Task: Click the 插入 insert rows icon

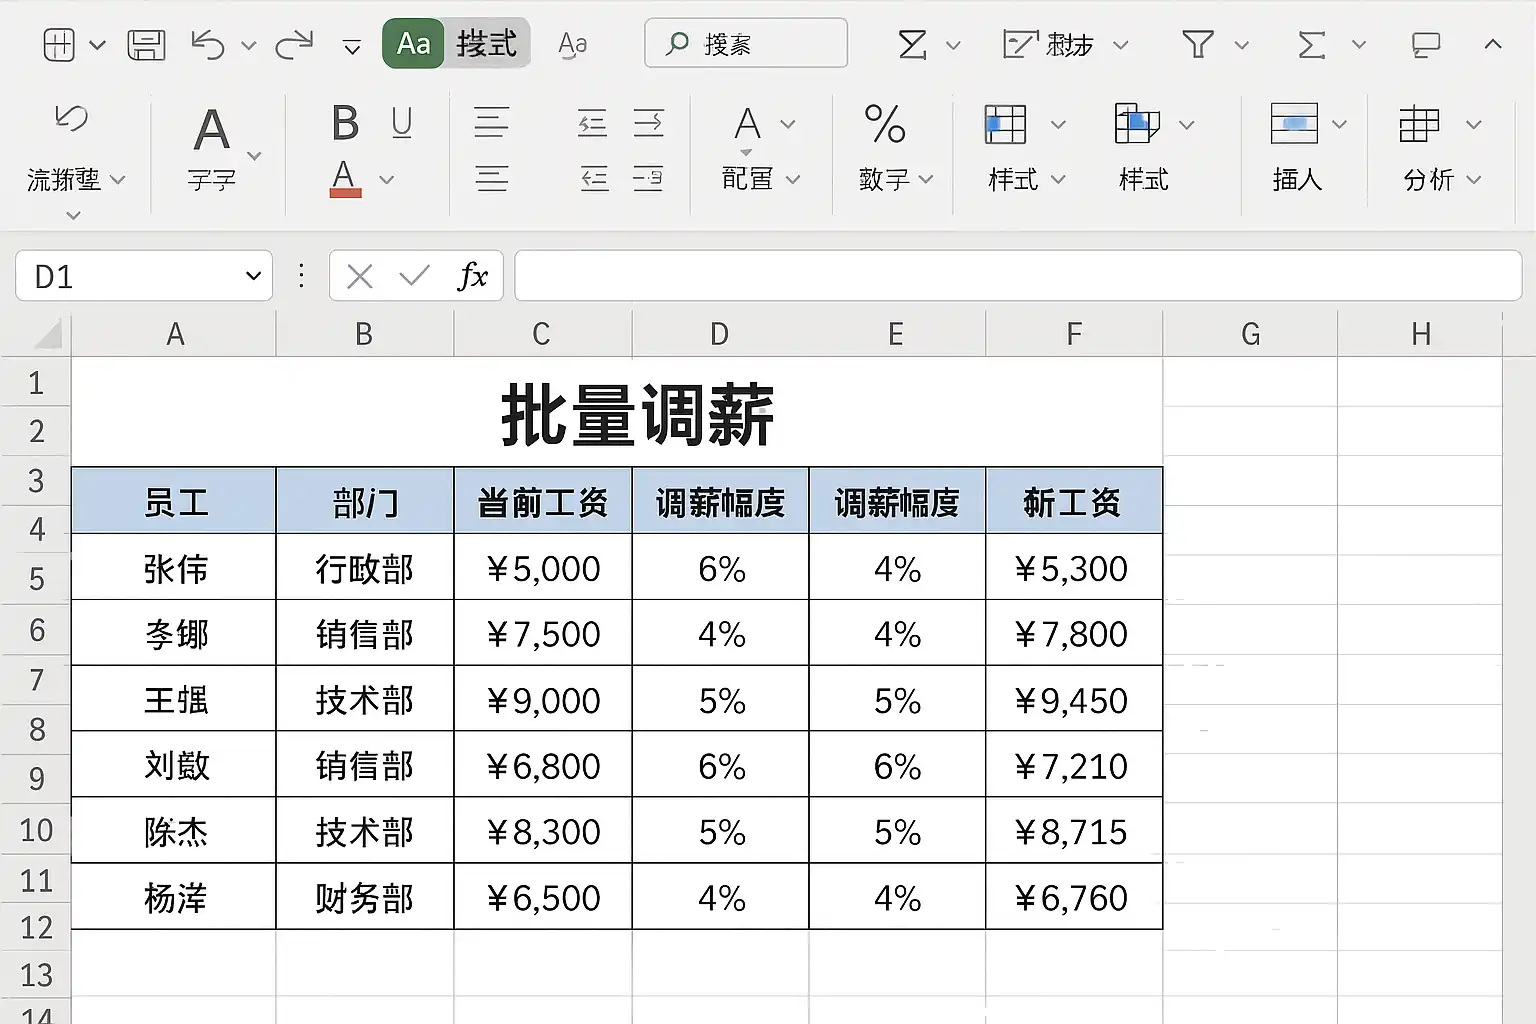Action: 1294,124
